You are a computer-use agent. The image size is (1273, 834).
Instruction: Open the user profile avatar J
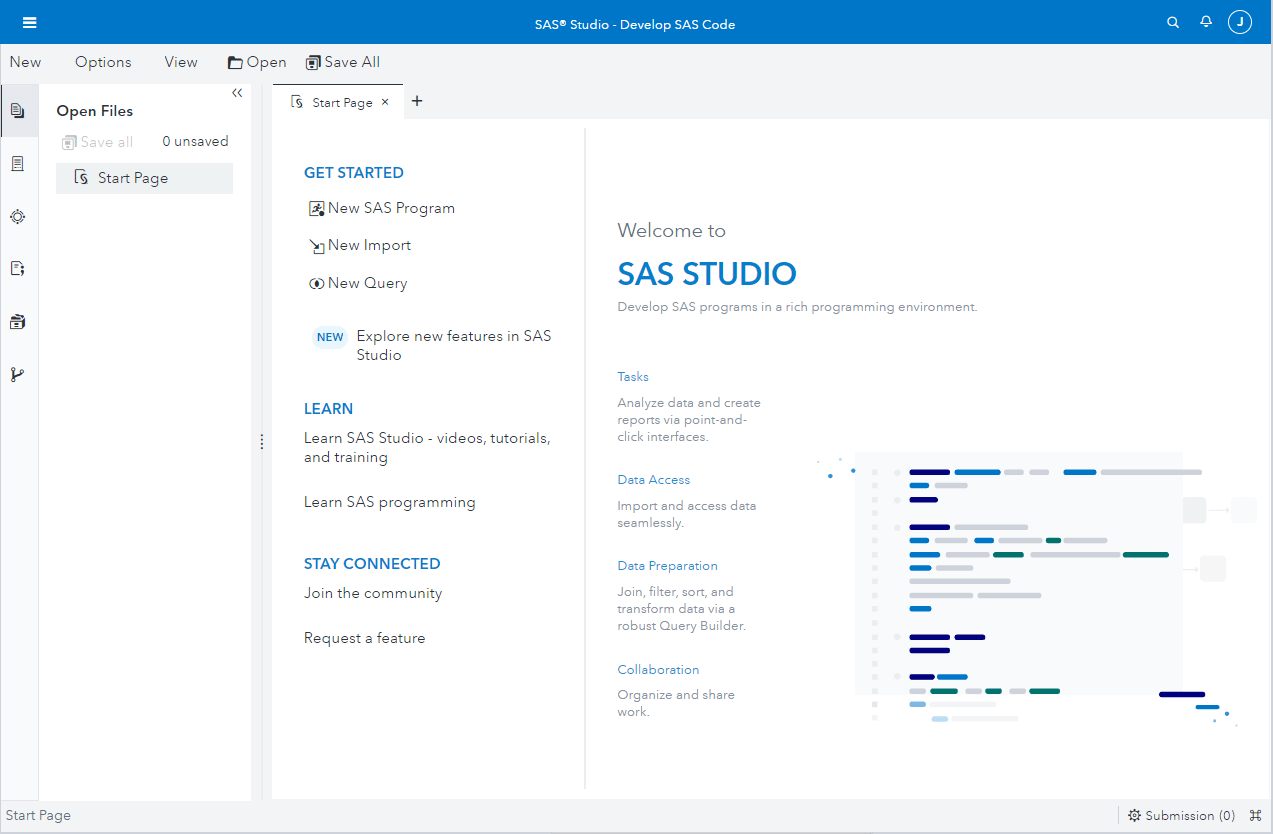coord(1240,22)
